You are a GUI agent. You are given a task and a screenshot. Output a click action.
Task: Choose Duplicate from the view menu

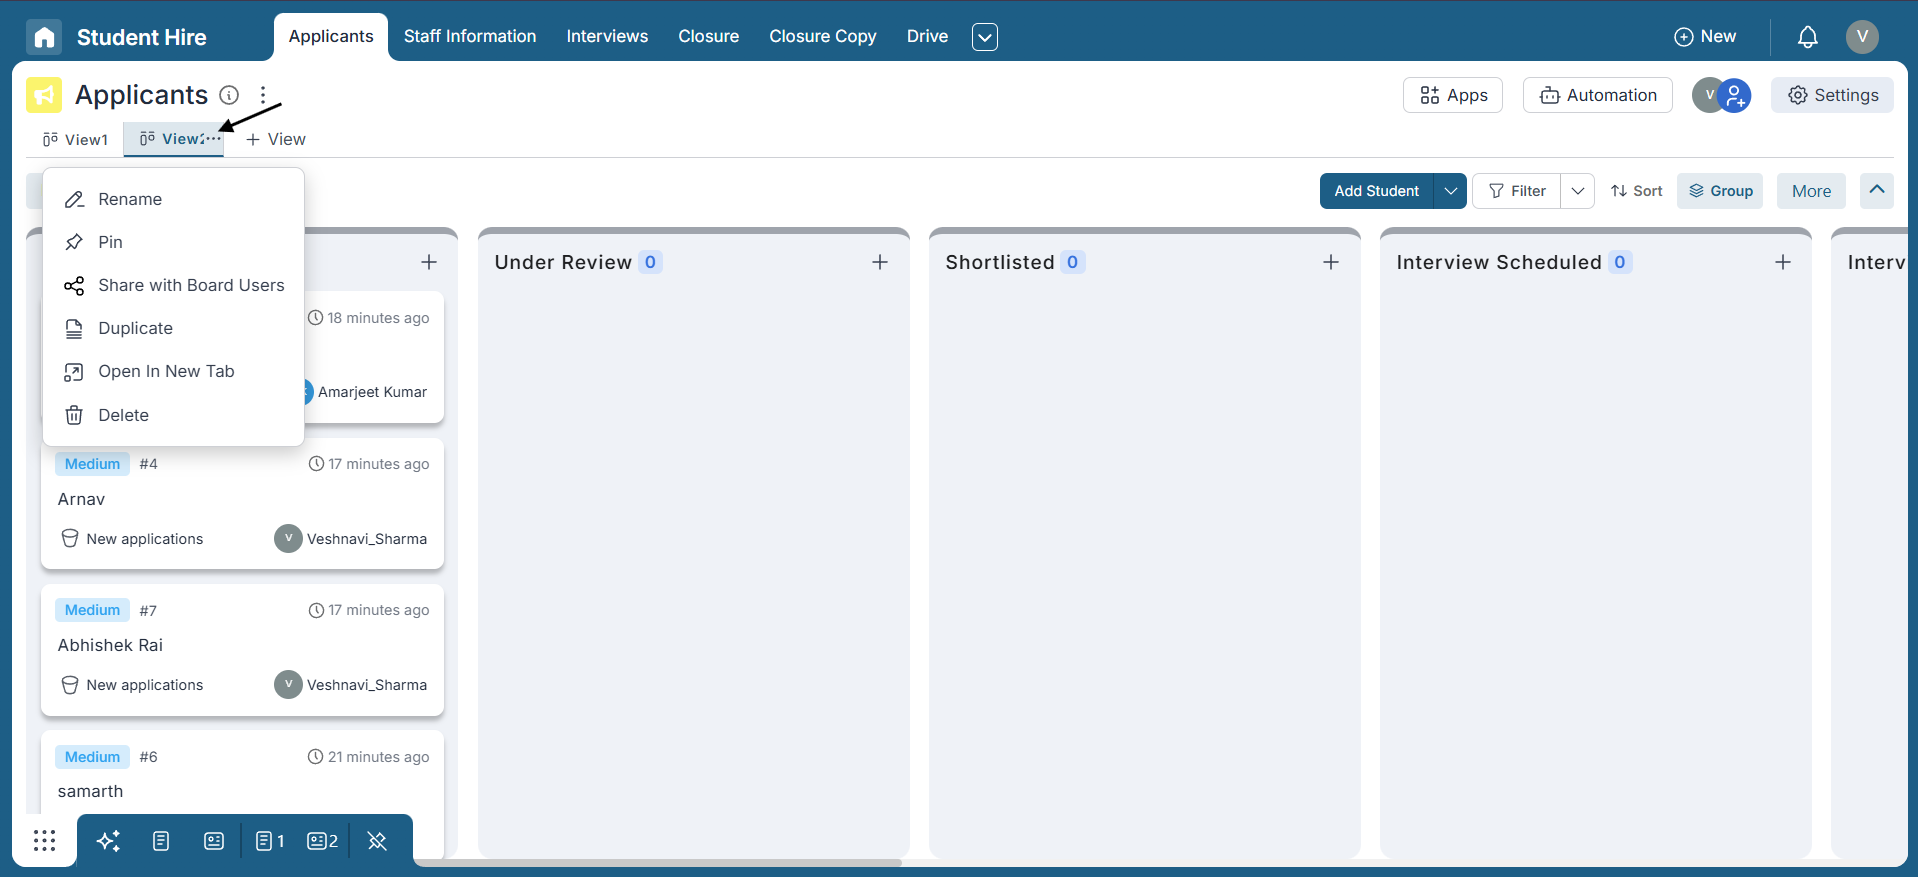pos(174,328)
